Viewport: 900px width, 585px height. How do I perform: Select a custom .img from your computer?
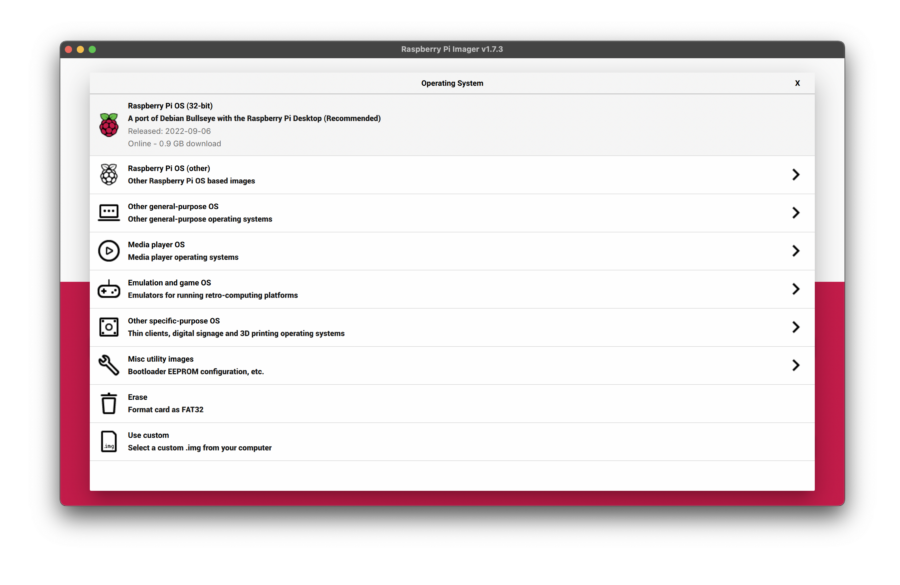199,442
